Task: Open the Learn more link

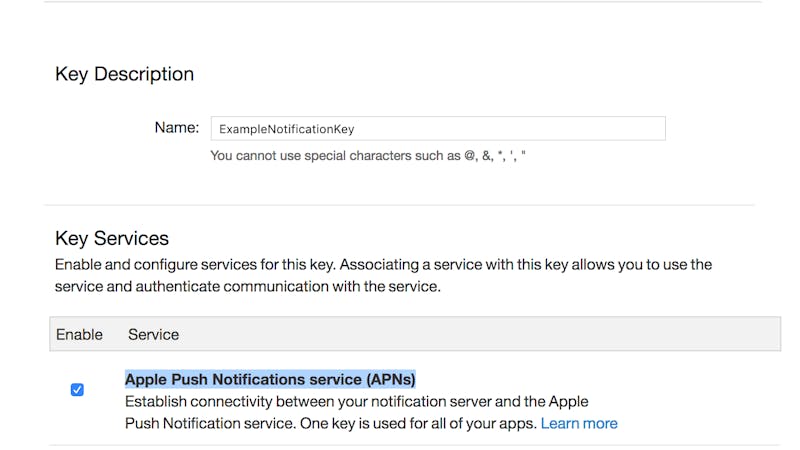Action: (x=579, y=423)
